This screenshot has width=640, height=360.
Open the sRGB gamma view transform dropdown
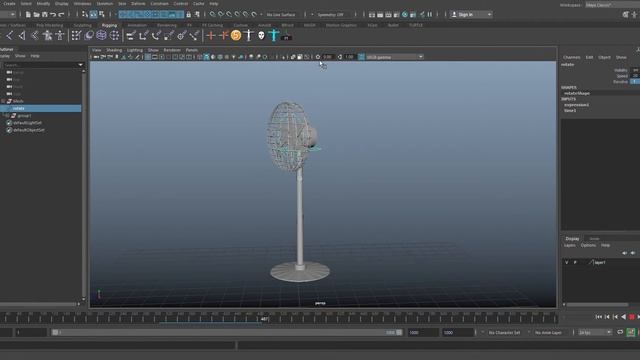(x=395, y=57)
